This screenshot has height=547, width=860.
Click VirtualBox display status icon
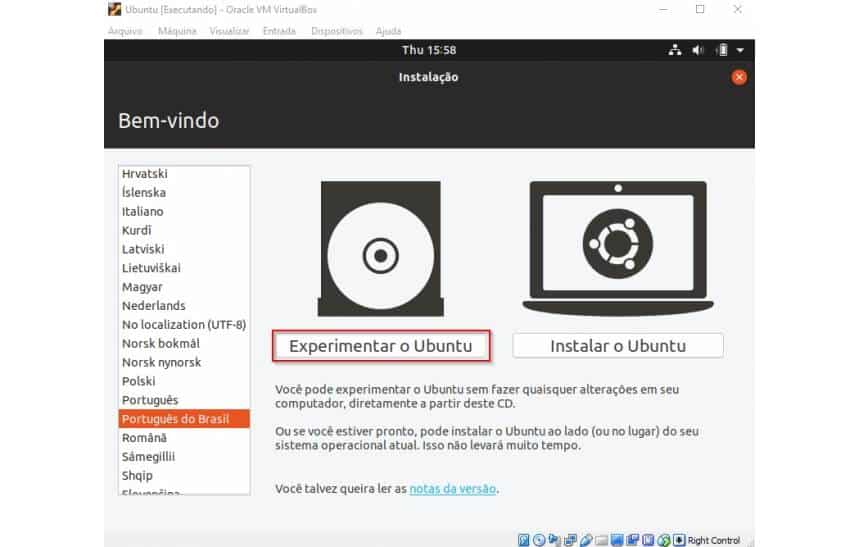click(618, 540)
